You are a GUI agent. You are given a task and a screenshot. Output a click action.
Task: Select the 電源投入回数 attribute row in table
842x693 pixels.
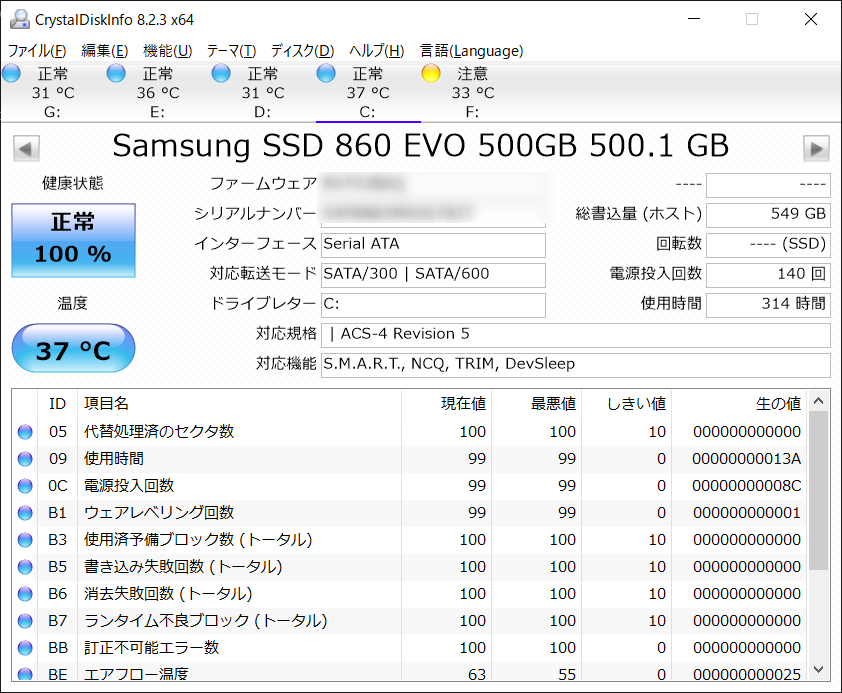tap(409, 486)
